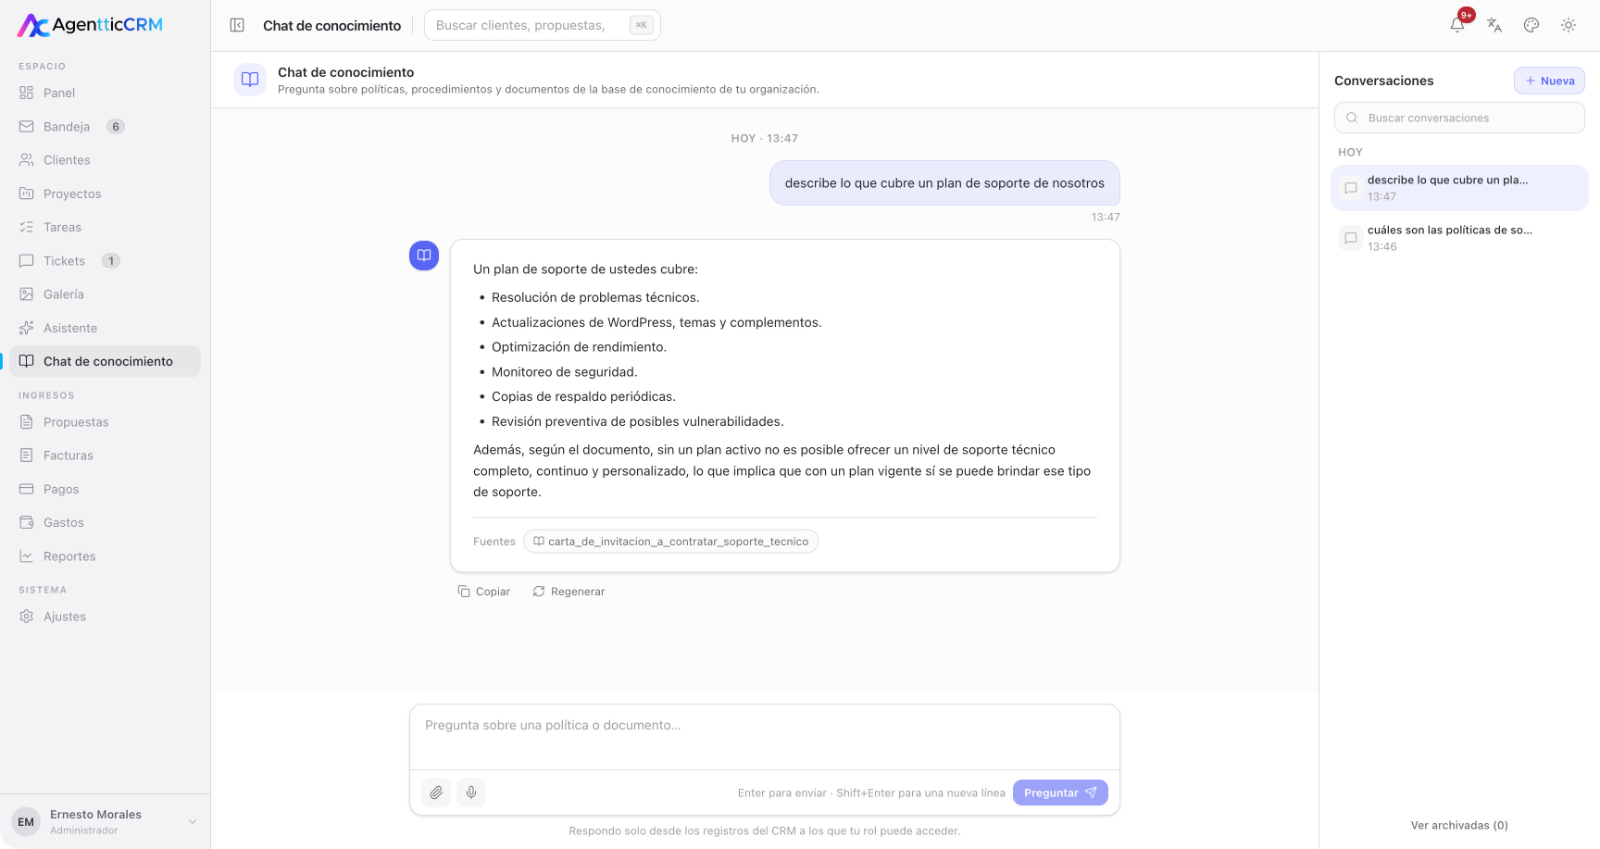Click the book icon beside page title
This screenshot has height=849, width=1600.
point(250,79)
